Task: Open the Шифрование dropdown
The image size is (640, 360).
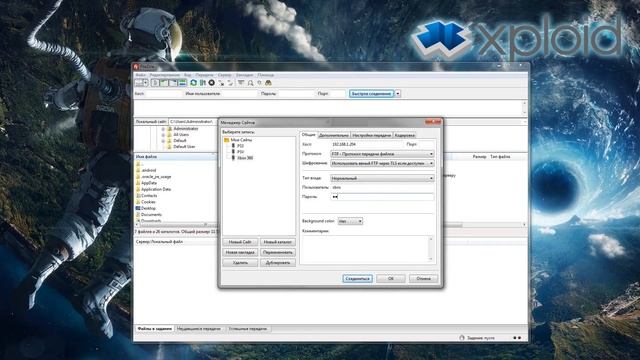Action: [x=382, y=163]
